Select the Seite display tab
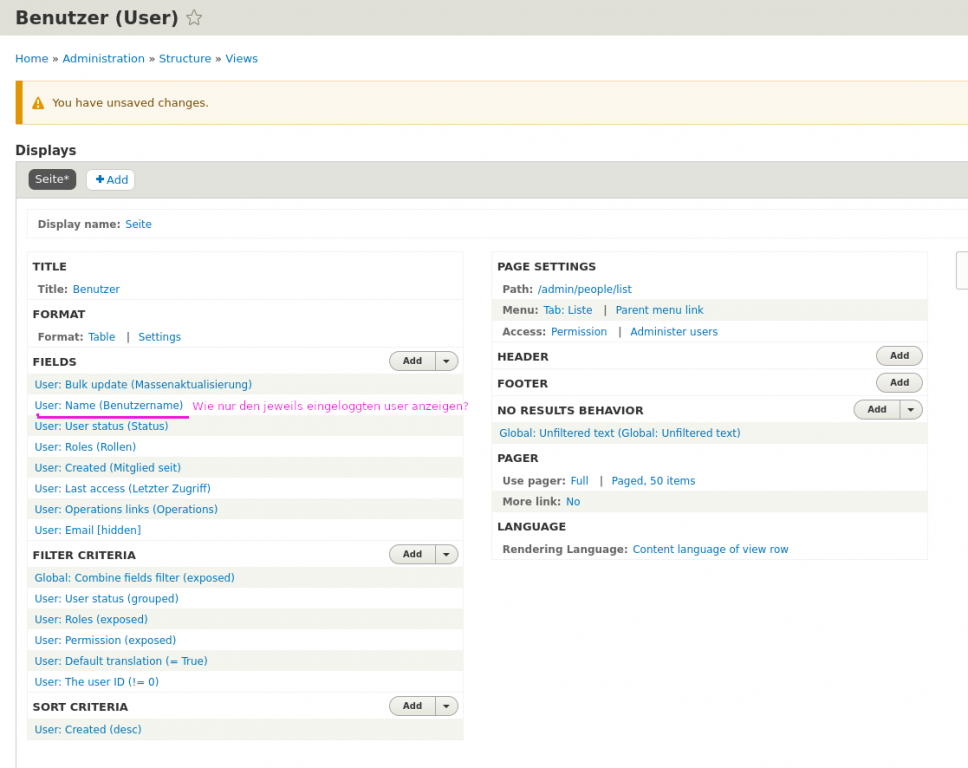The height and width of the screenshot is (768, 968). (x=52, y=179)
